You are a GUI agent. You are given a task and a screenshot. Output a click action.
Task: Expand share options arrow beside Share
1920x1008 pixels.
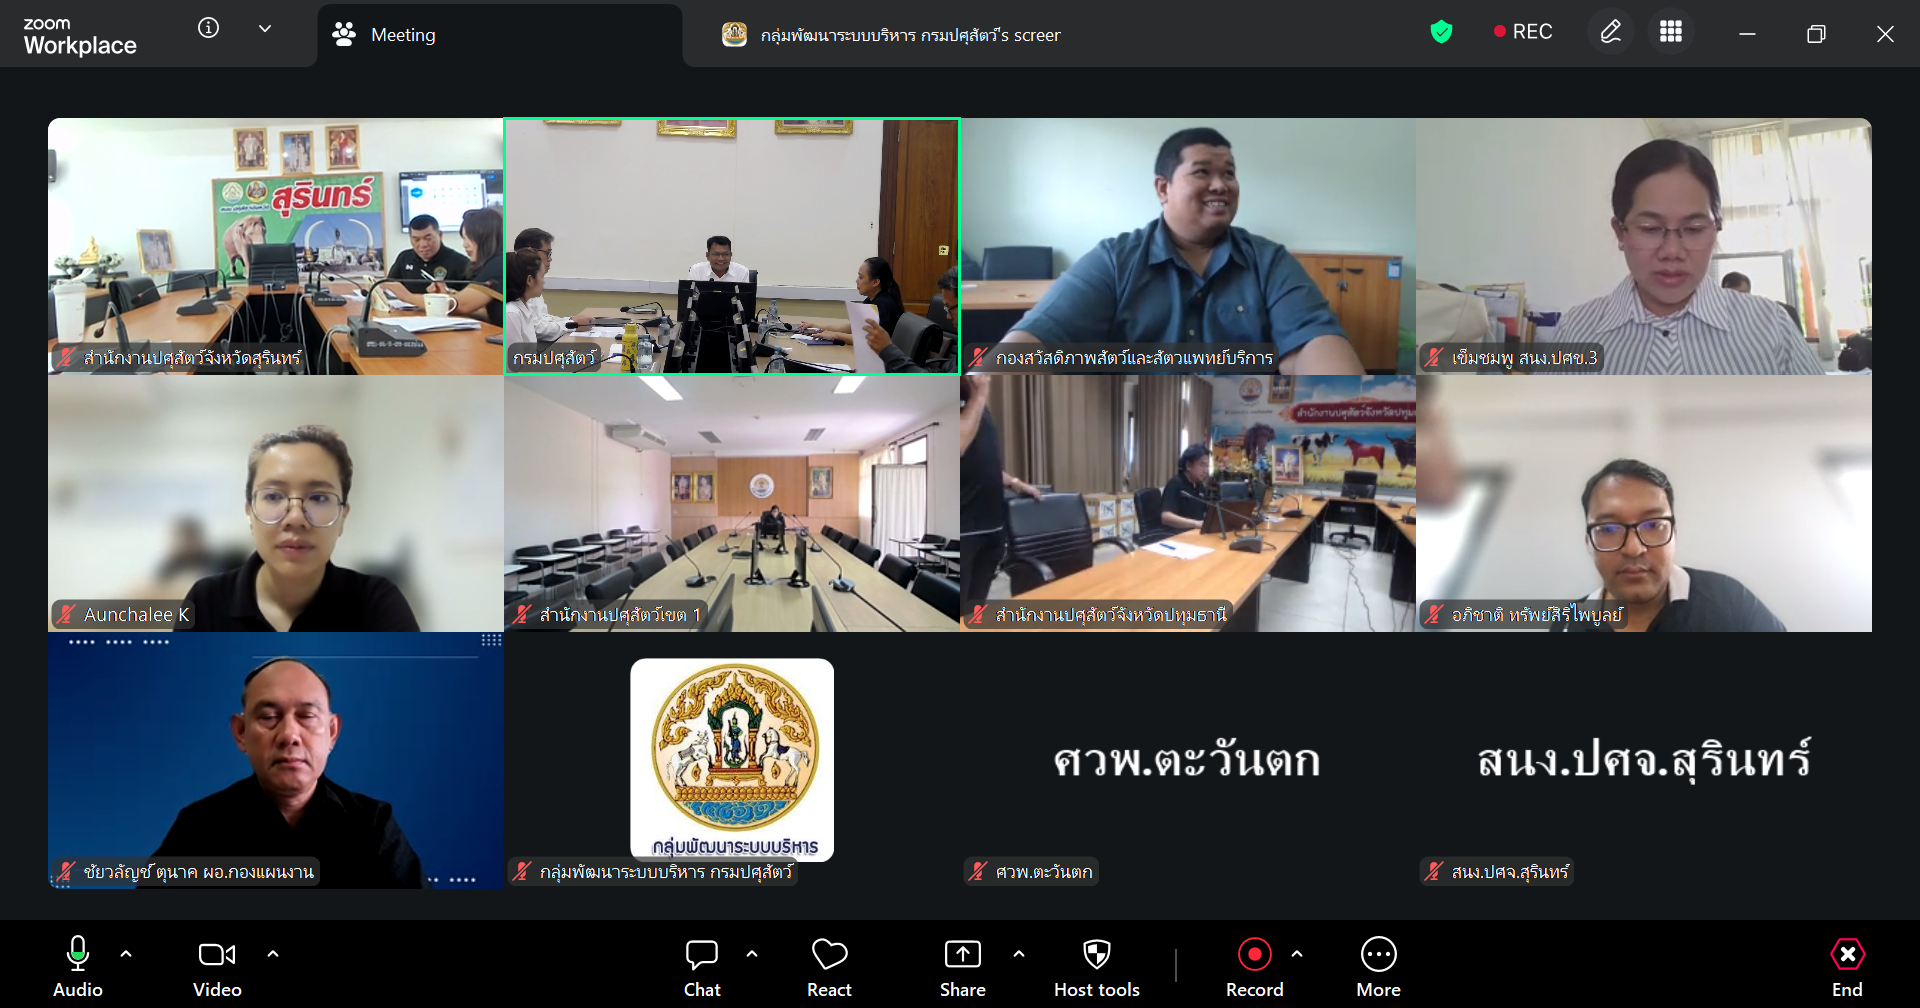coord(1019,954)
